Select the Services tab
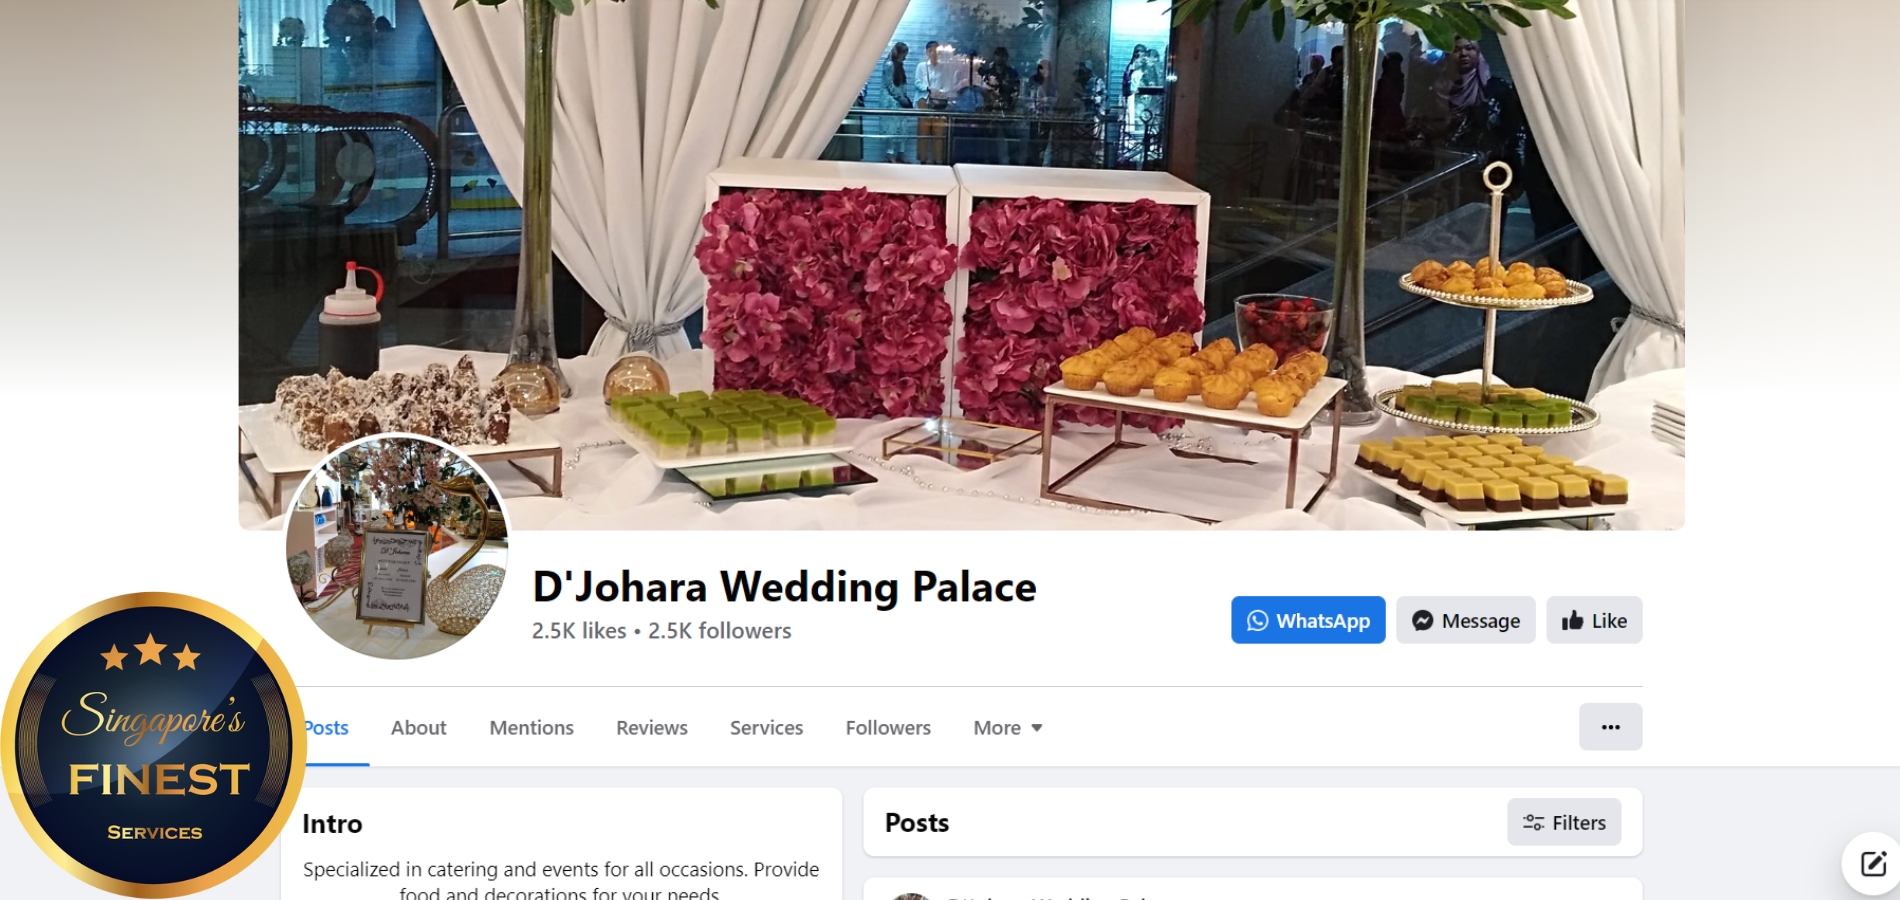1900x900 pixels. point(766,728)
